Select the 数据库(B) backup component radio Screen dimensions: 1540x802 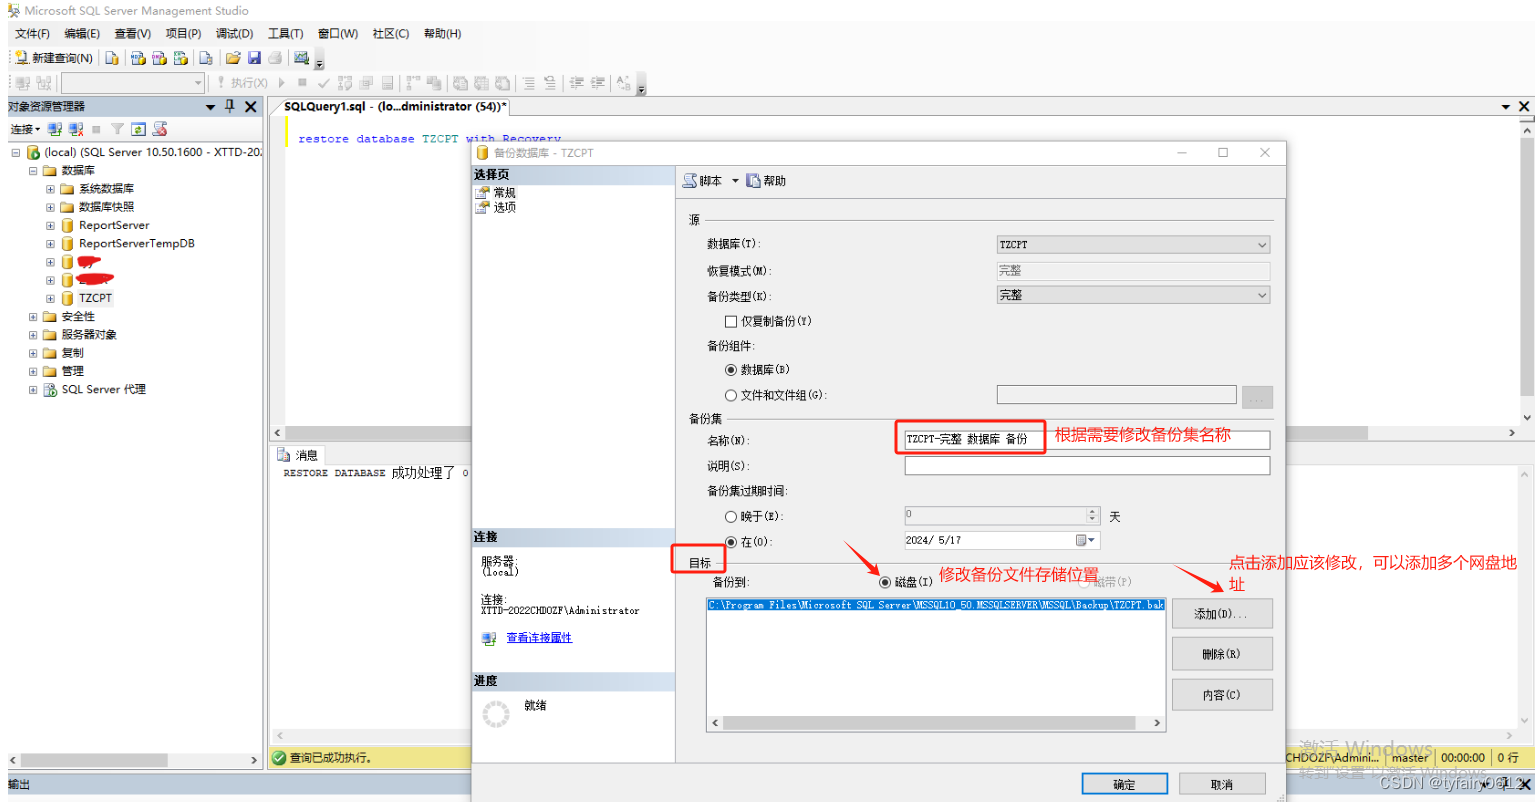pyautogui.click(x=731, y=370)
